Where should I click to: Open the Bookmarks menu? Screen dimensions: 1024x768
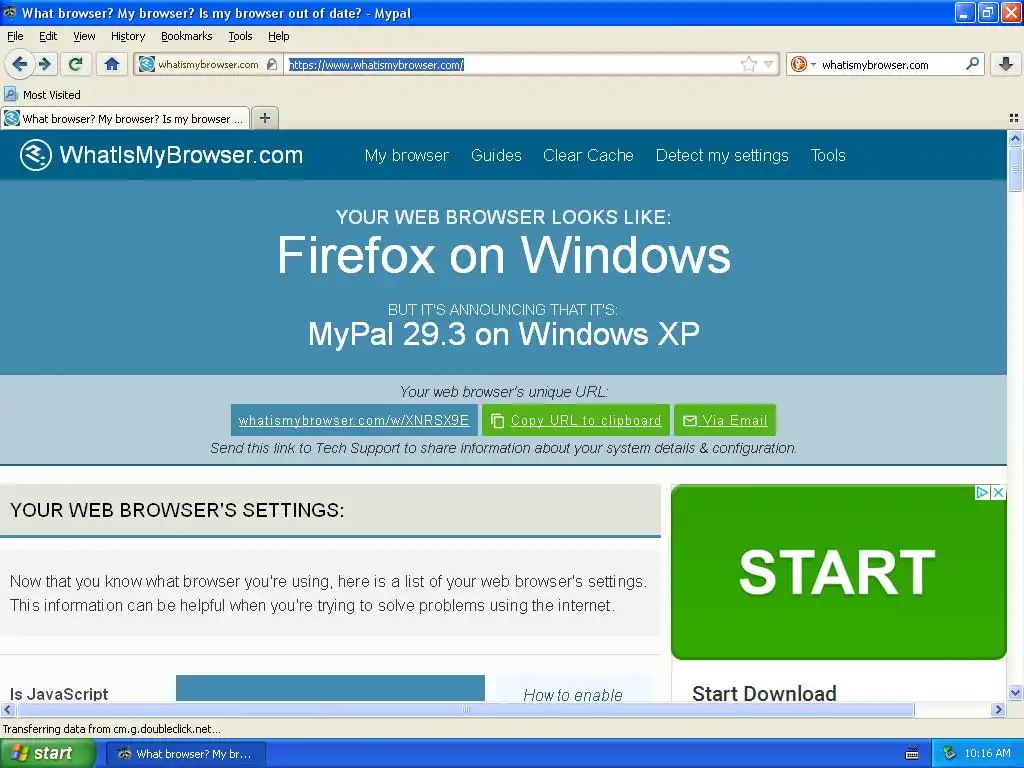[x=187, y=36]
